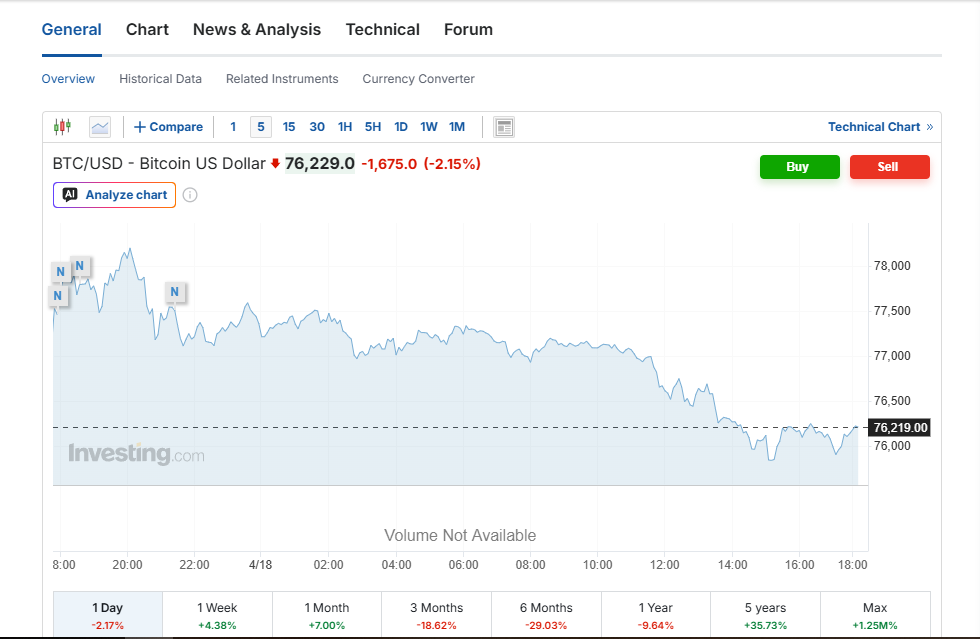
Task: Select the 1D chart interval
Action: [401, 127]
